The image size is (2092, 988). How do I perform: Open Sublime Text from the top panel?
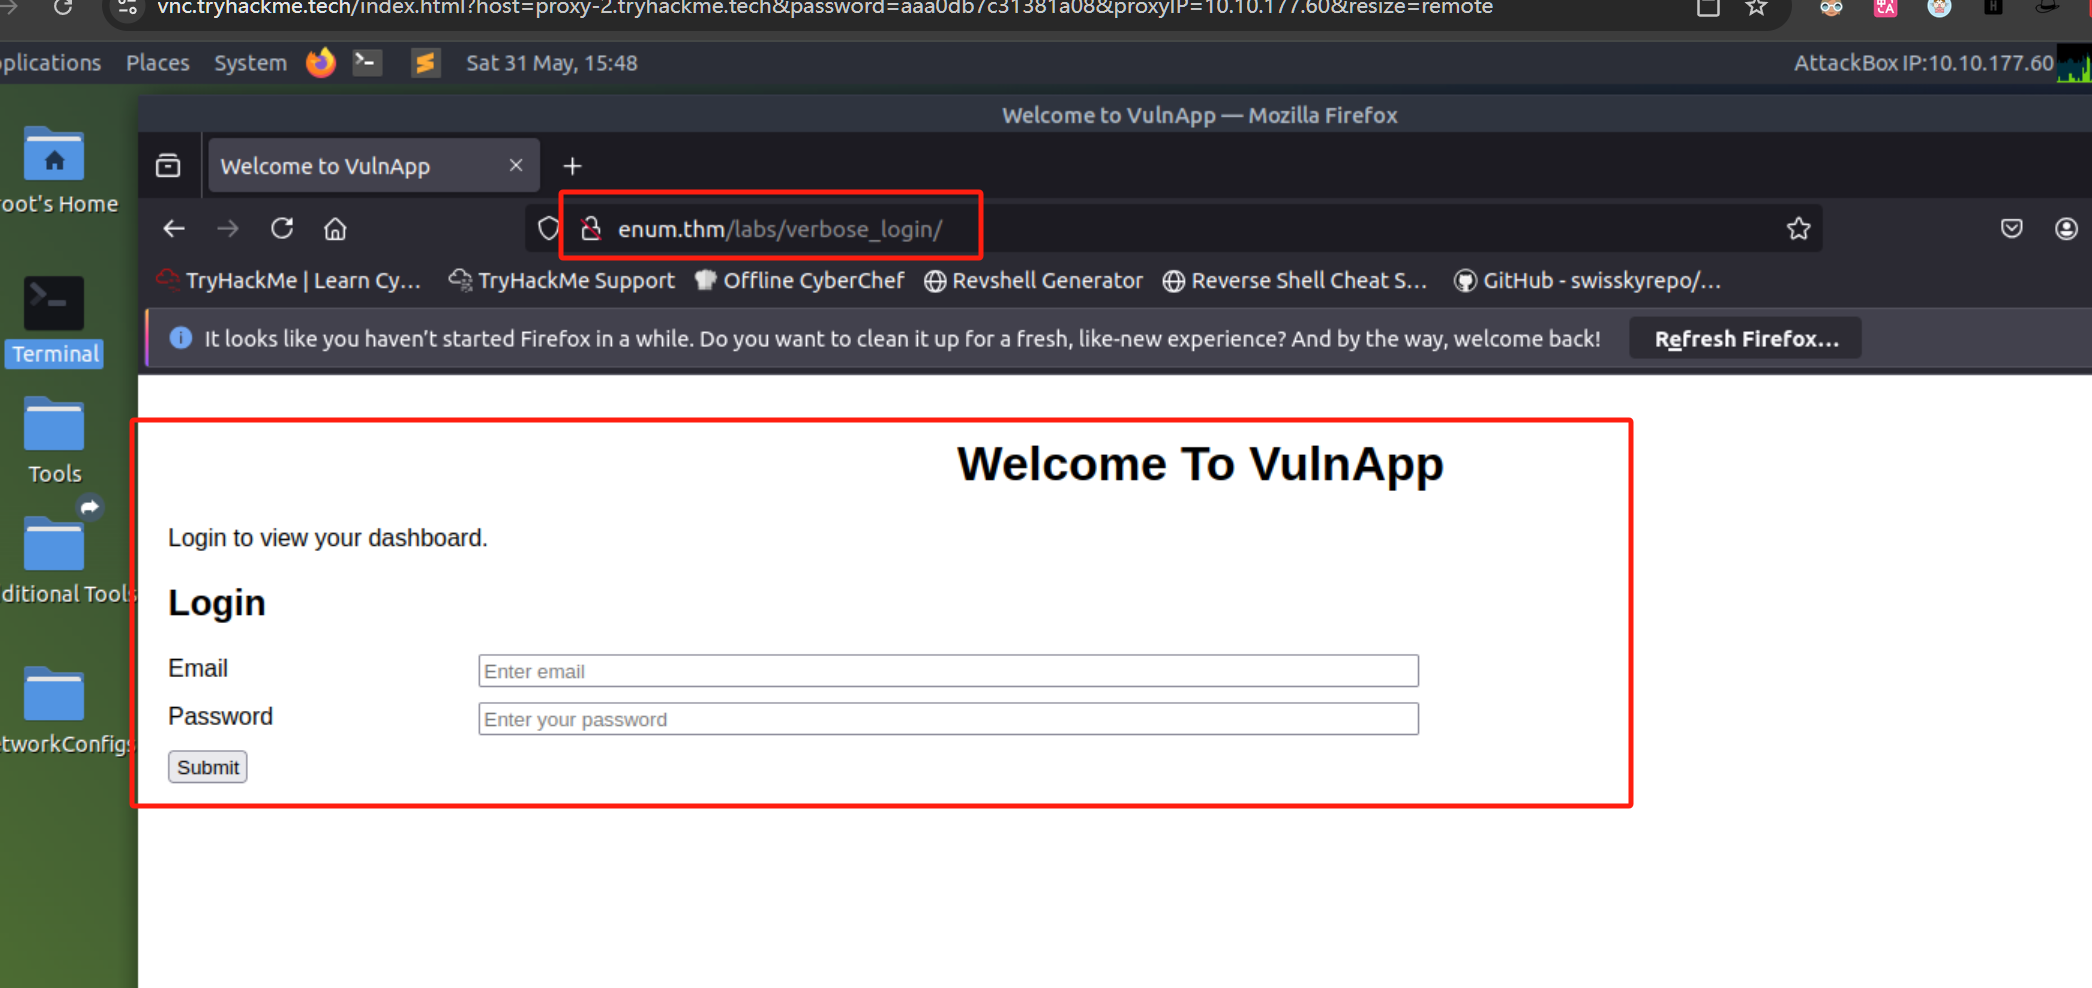425,63
